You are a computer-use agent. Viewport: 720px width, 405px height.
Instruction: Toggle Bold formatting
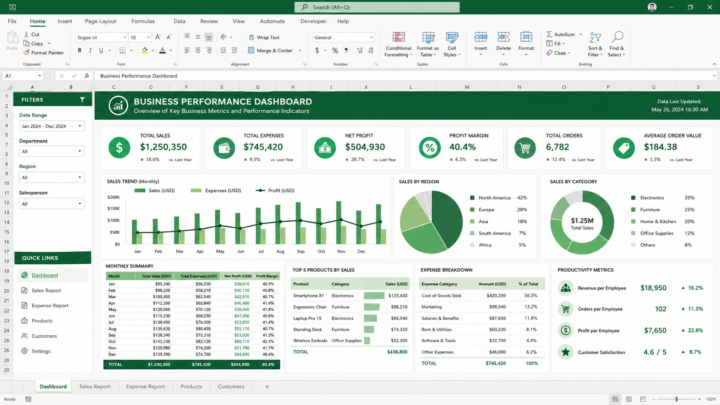pyautogui.click(x=79, y=51)
